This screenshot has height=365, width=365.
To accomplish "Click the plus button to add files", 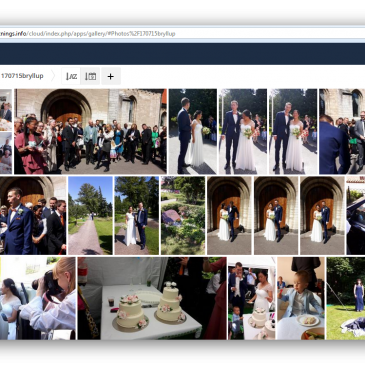I will 111,76.
